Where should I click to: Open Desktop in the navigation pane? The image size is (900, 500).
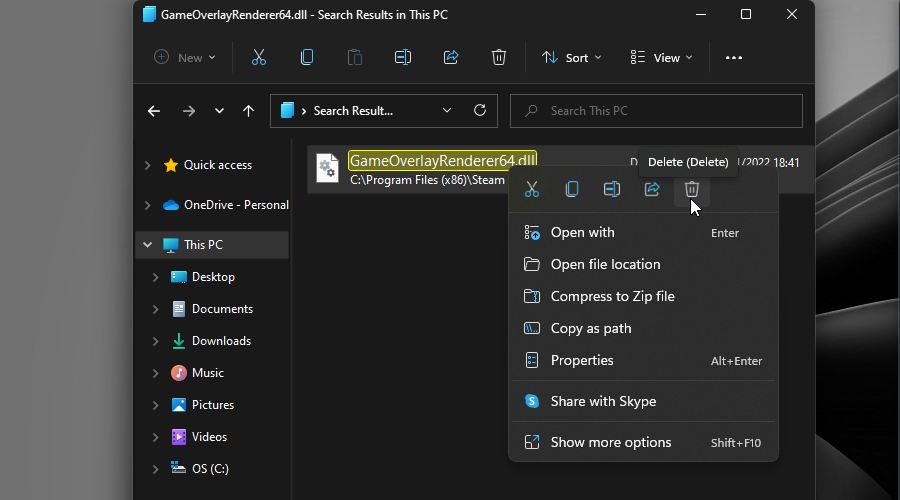tap(213, 277)
